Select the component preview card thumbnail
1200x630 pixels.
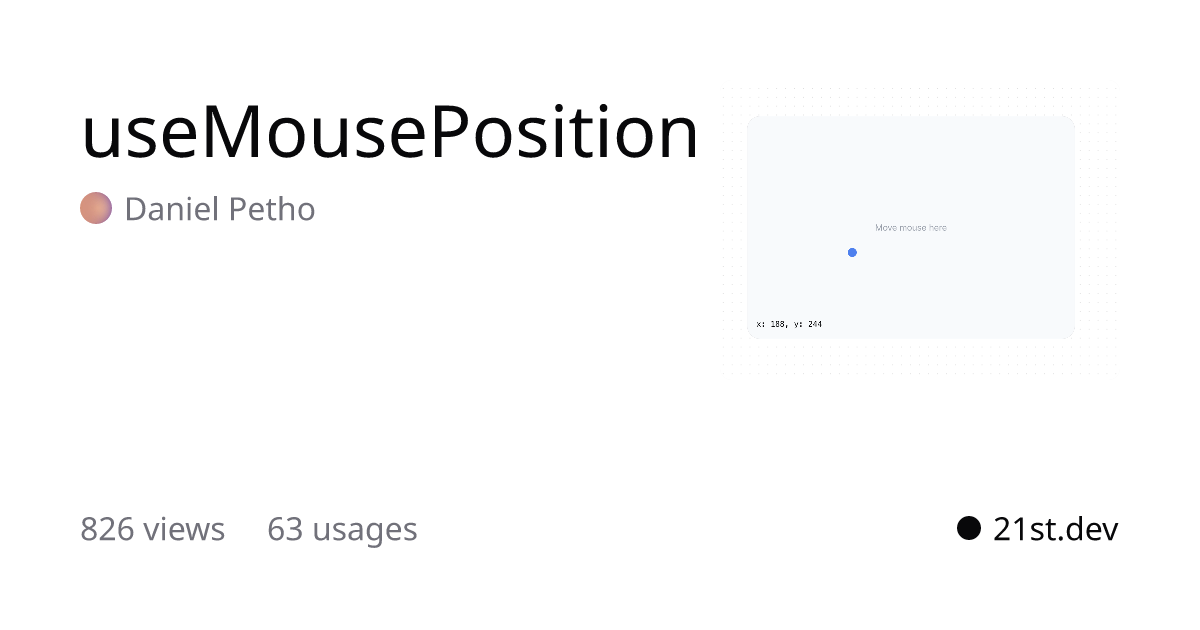click(911, 227)
